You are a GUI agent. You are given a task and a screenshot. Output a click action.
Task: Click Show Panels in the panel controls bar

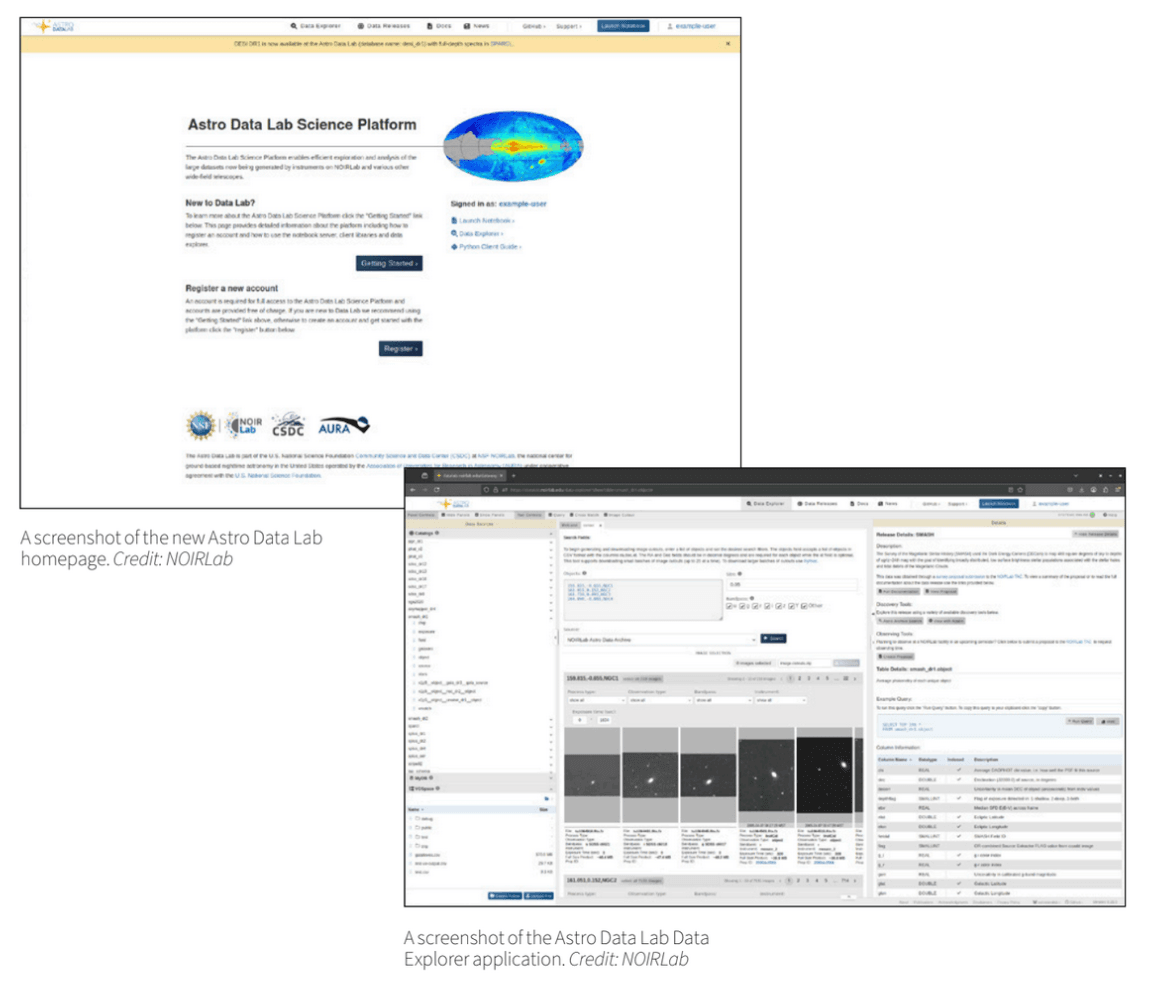click(491, 515)
